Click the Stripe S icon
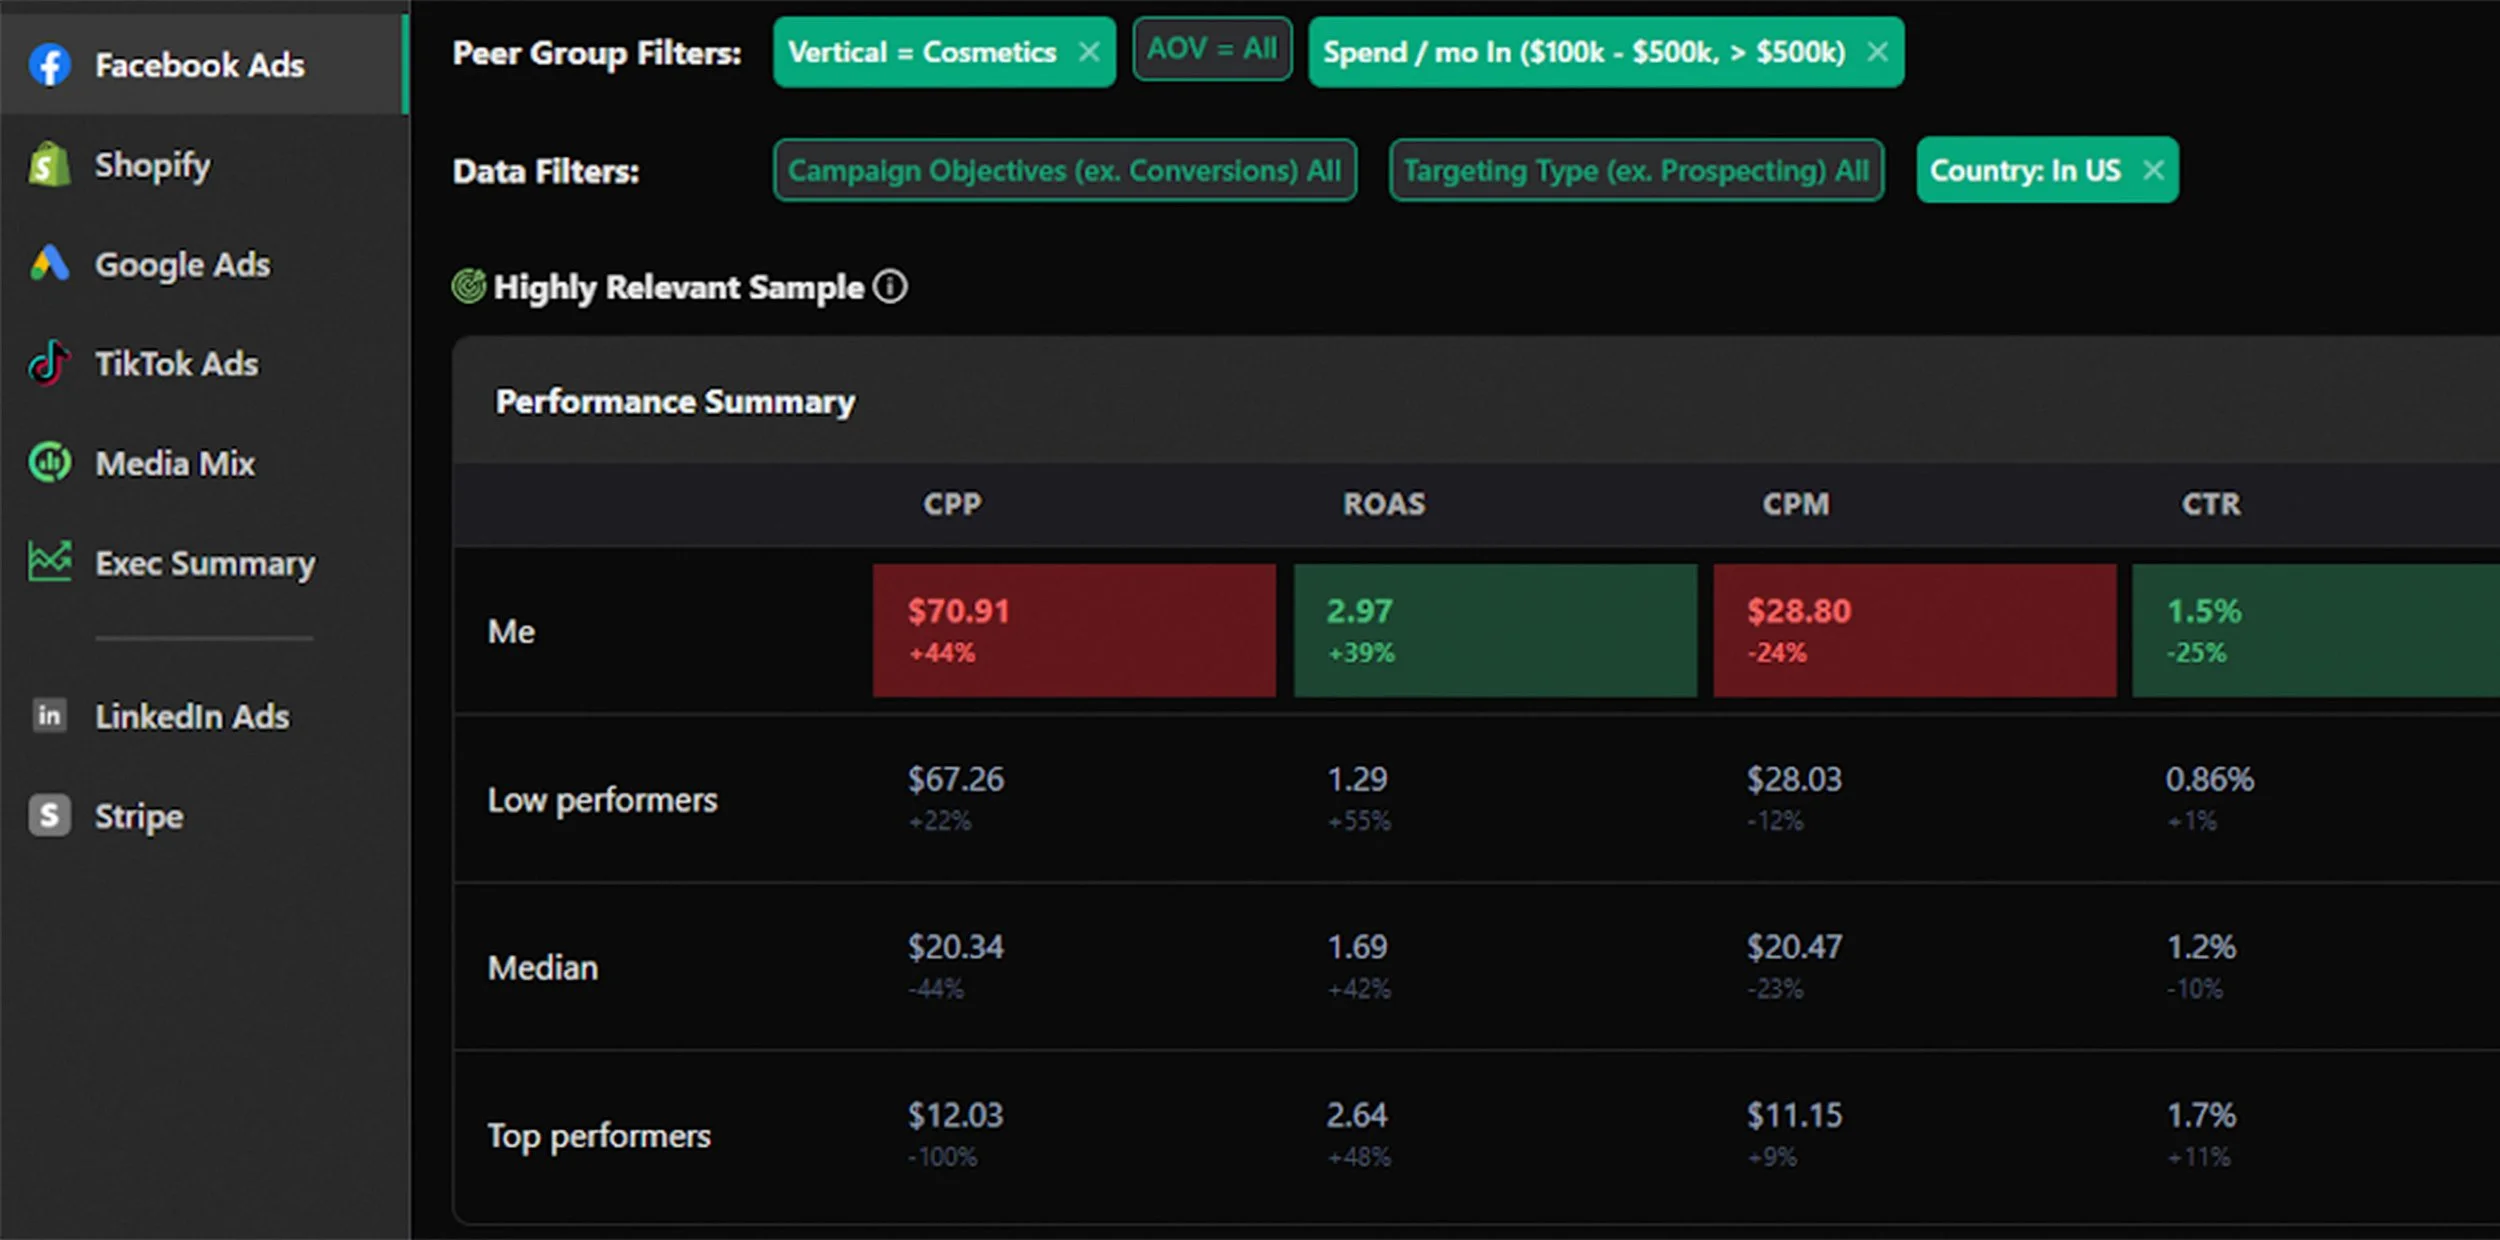 (49, 816)
